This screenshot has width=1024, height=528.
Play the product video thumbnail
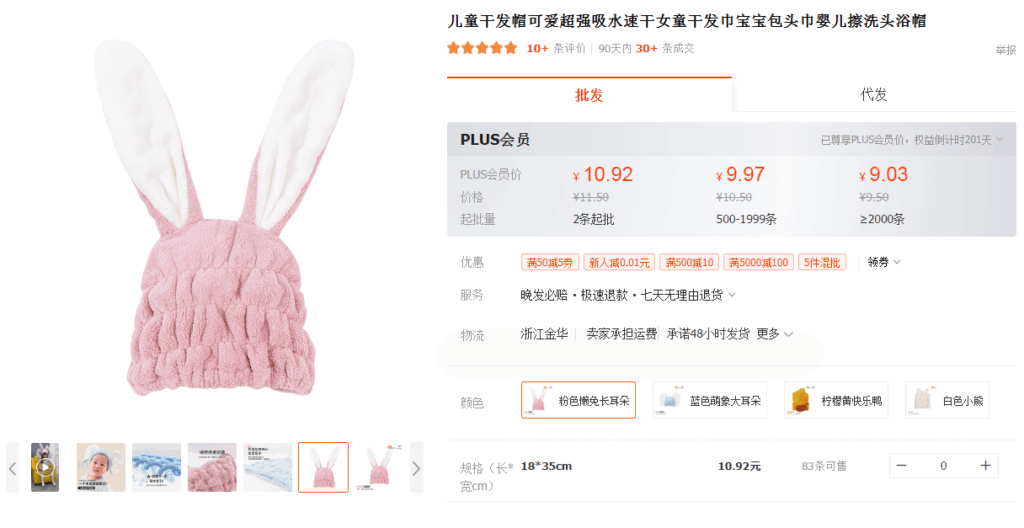click(45, 467)
